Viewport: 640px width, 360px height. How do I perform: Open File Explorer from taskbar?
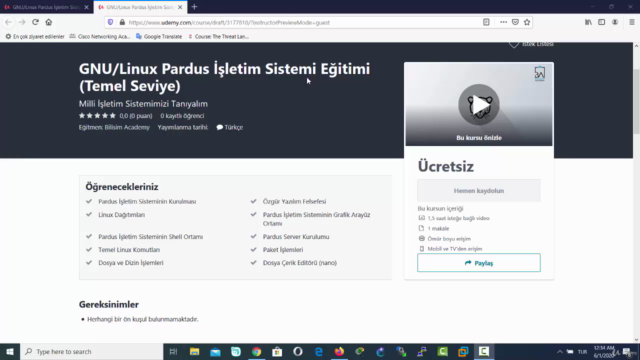195,351
